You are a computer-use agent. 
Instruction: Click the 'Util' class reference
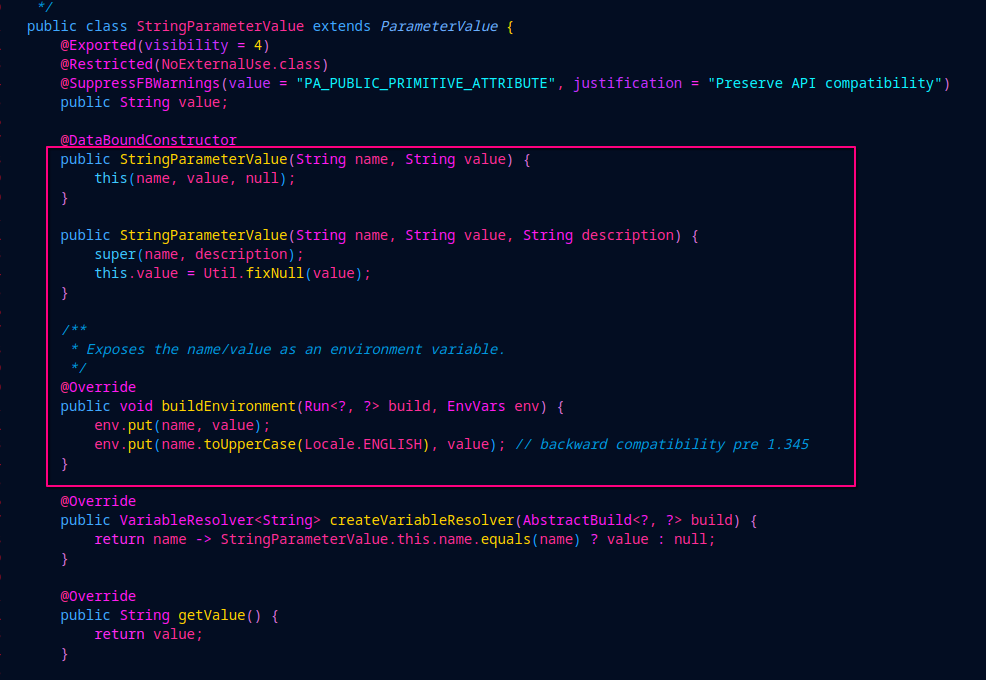click(x=220, y=273)
